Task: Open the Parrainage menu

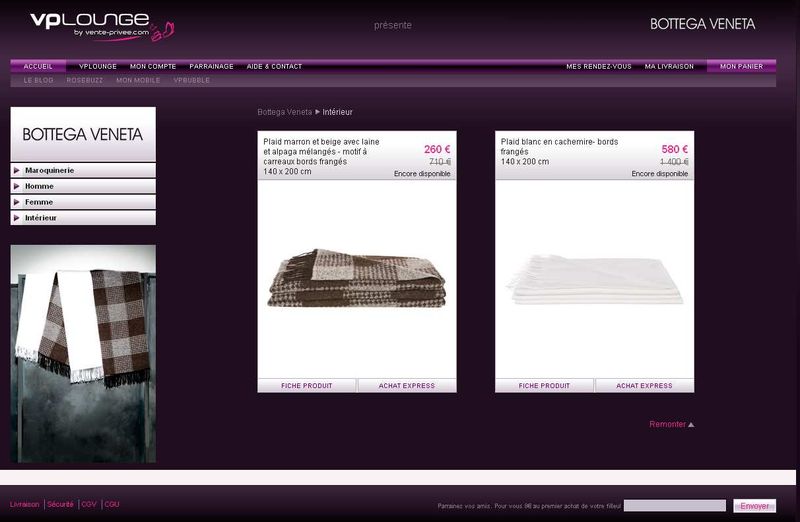Action: [211, 66]
